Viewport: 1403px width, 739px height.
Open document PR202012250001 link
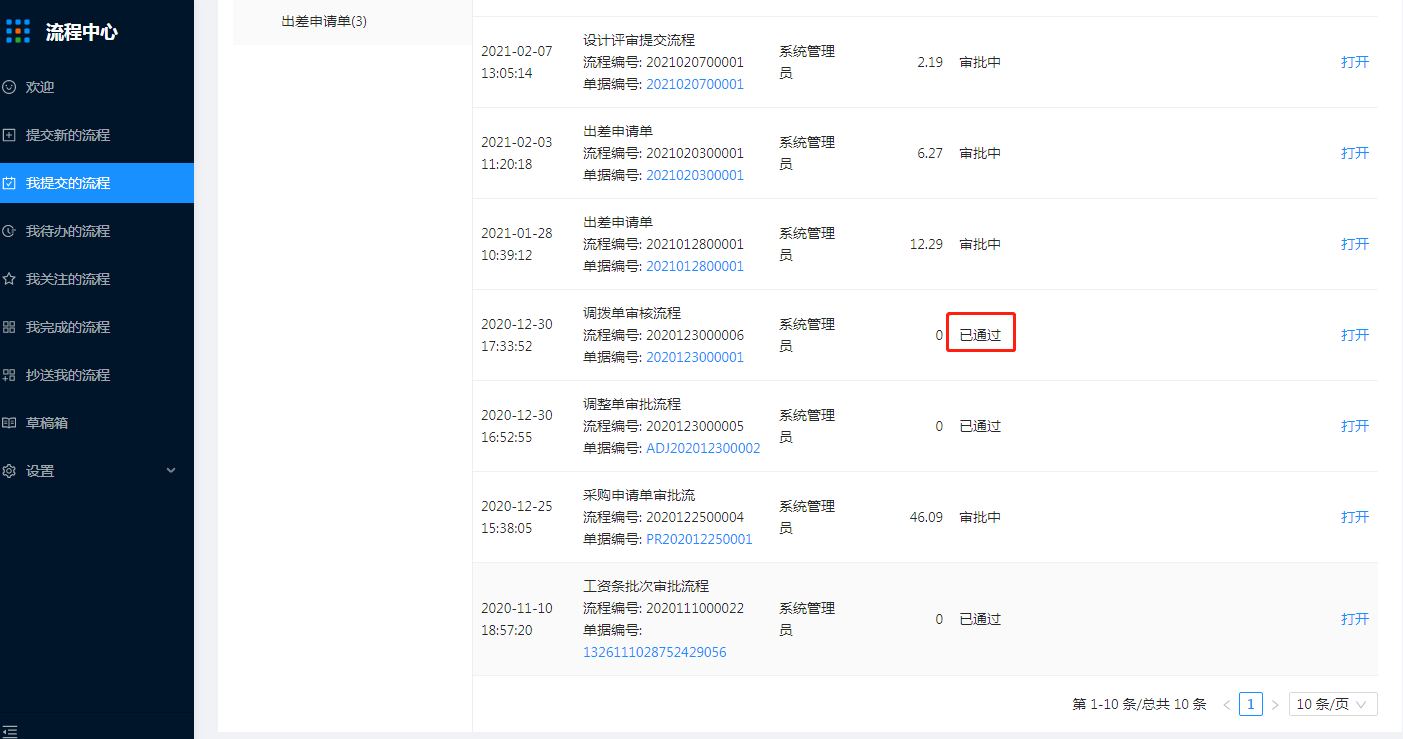(699, 539)
